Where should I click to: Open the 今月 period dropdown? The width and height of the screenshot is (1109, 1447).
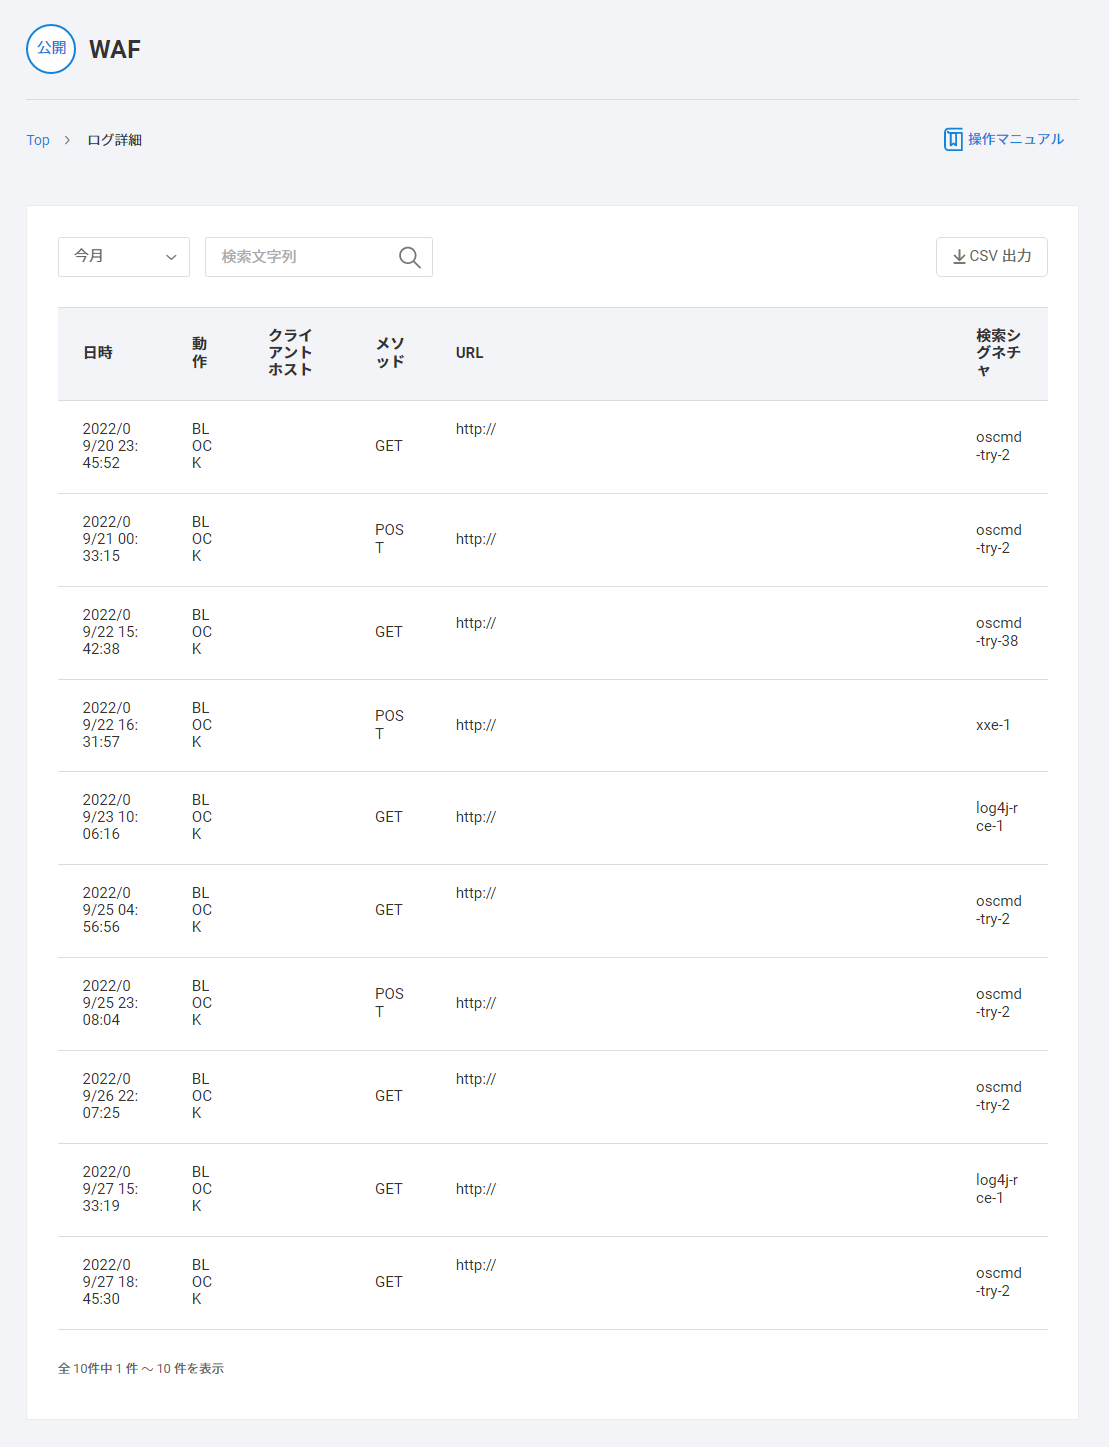coord(124,257)
